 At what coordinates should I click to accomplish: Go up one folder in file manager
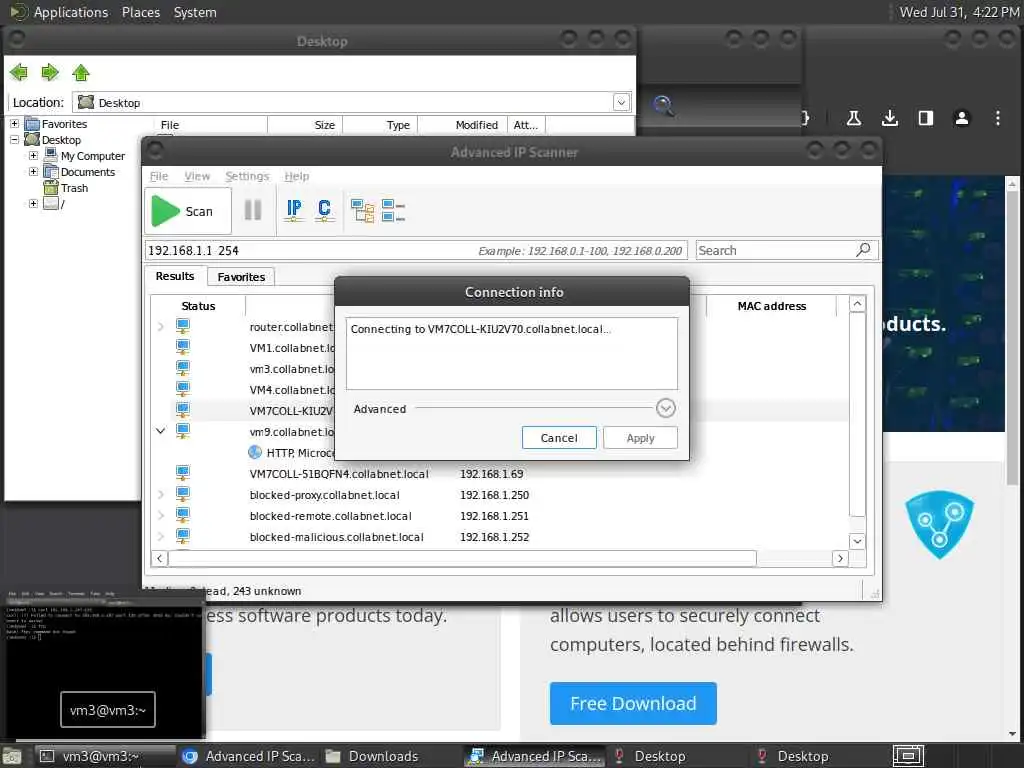coord(81,72)
